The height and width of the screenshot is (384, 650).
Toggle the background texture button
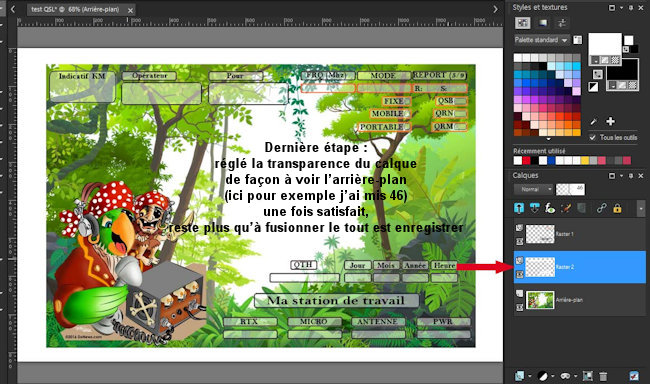point(623,85)
